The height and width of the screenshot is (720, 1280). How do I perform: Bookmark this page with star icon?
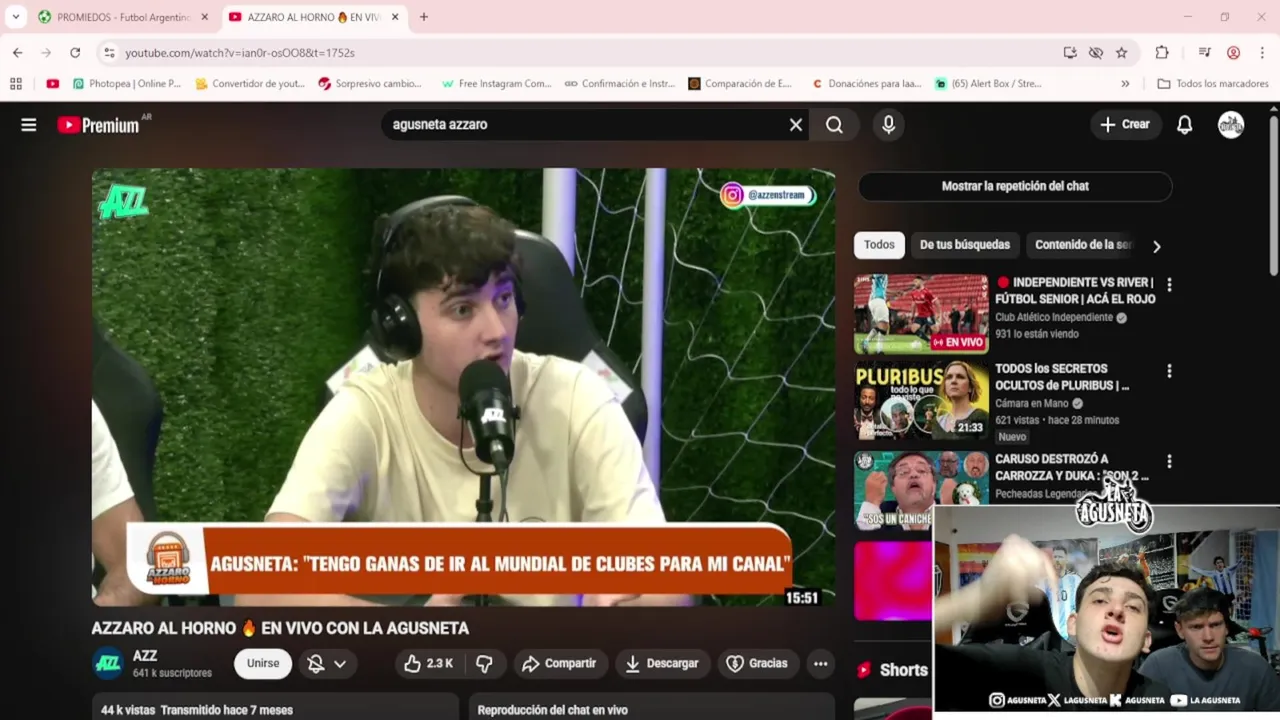click(x=1122, y=52)
